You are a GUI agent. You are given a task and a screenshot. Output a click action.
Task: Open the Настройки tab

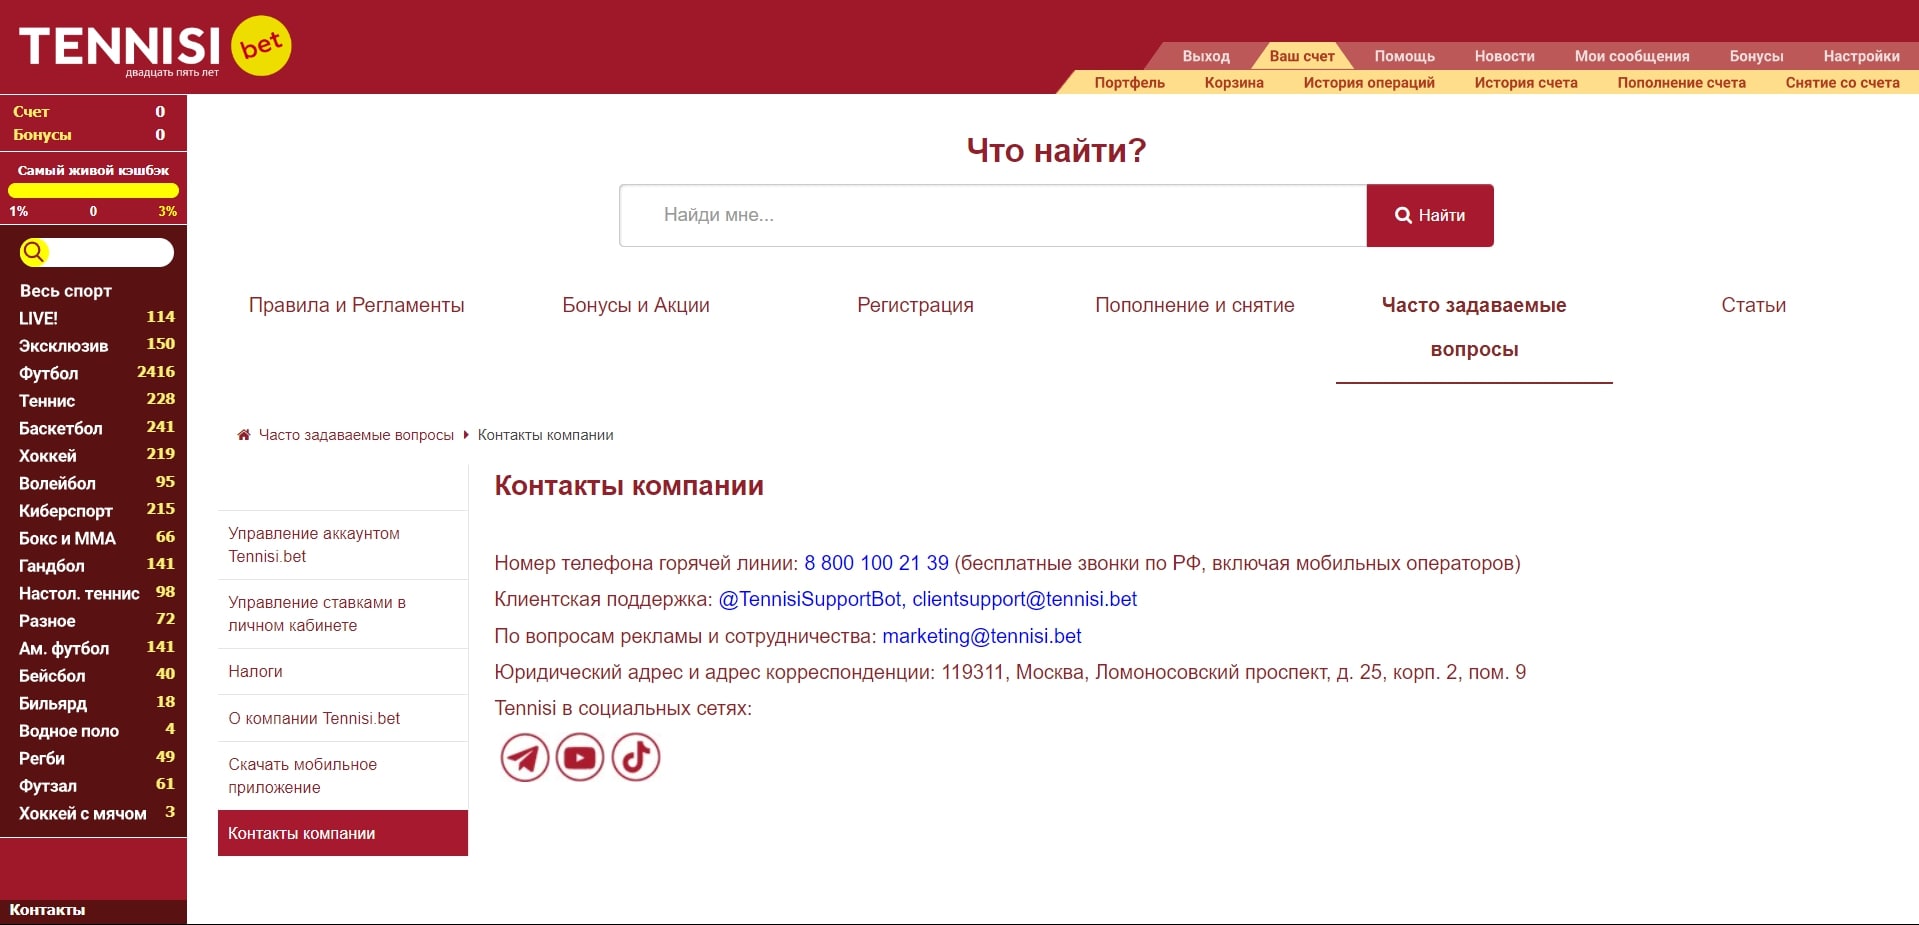point(1861,56)
